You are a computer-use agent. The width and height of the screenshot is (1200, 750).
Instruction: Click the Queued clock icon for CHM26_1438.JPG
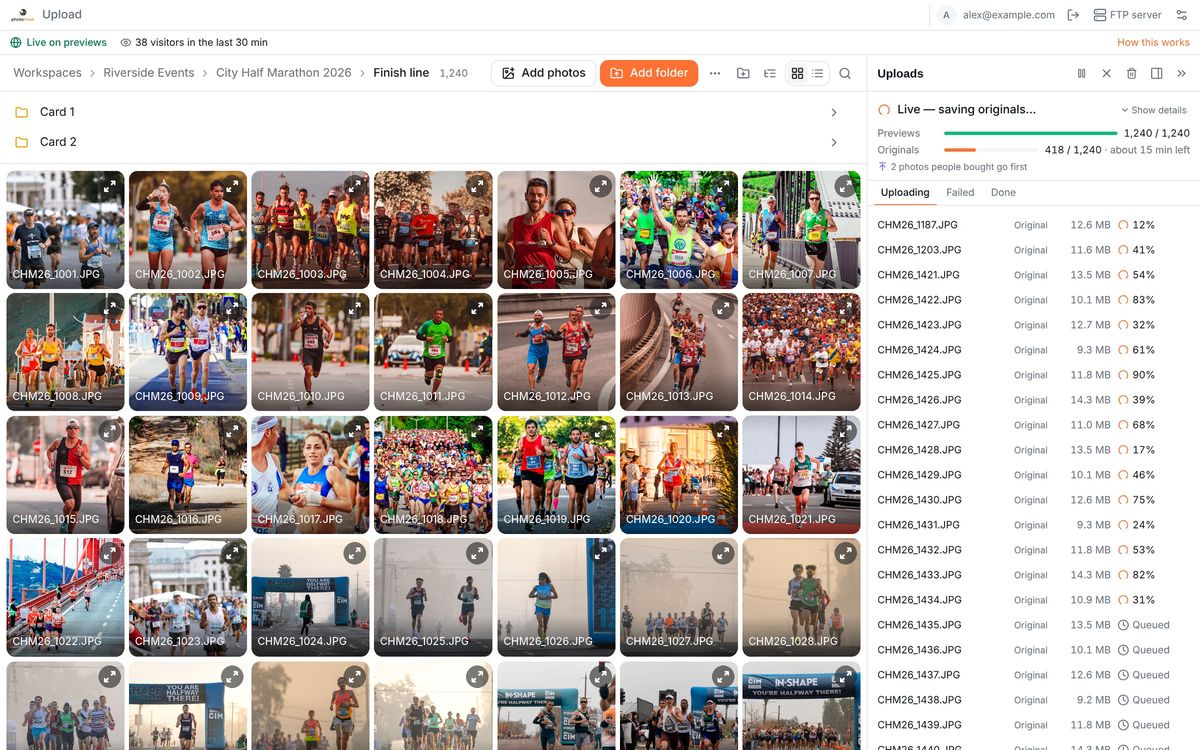[1123, 700]
